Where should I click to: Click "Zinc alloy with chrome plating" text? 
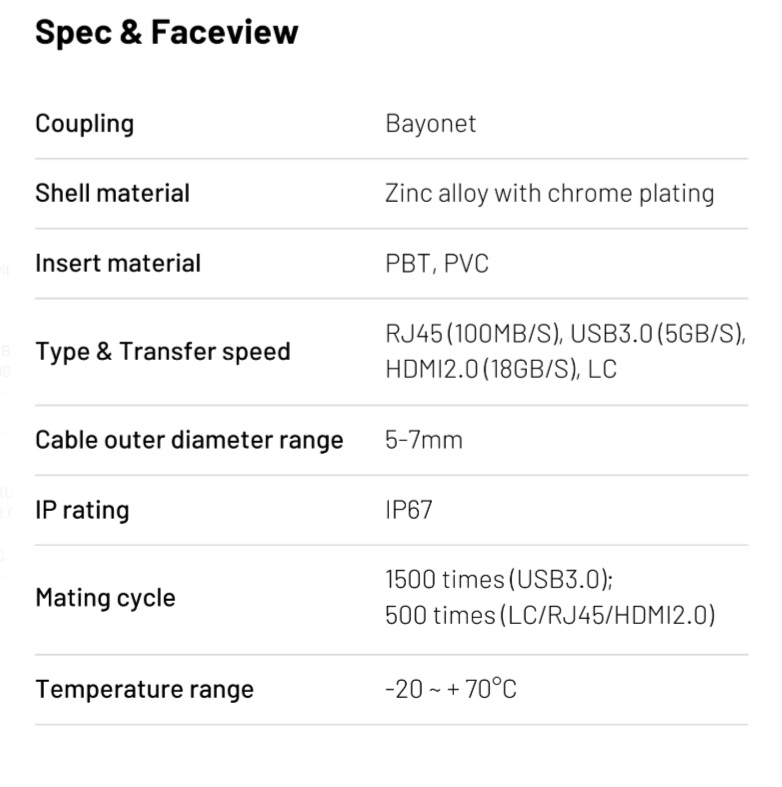[x=549, y=193]
